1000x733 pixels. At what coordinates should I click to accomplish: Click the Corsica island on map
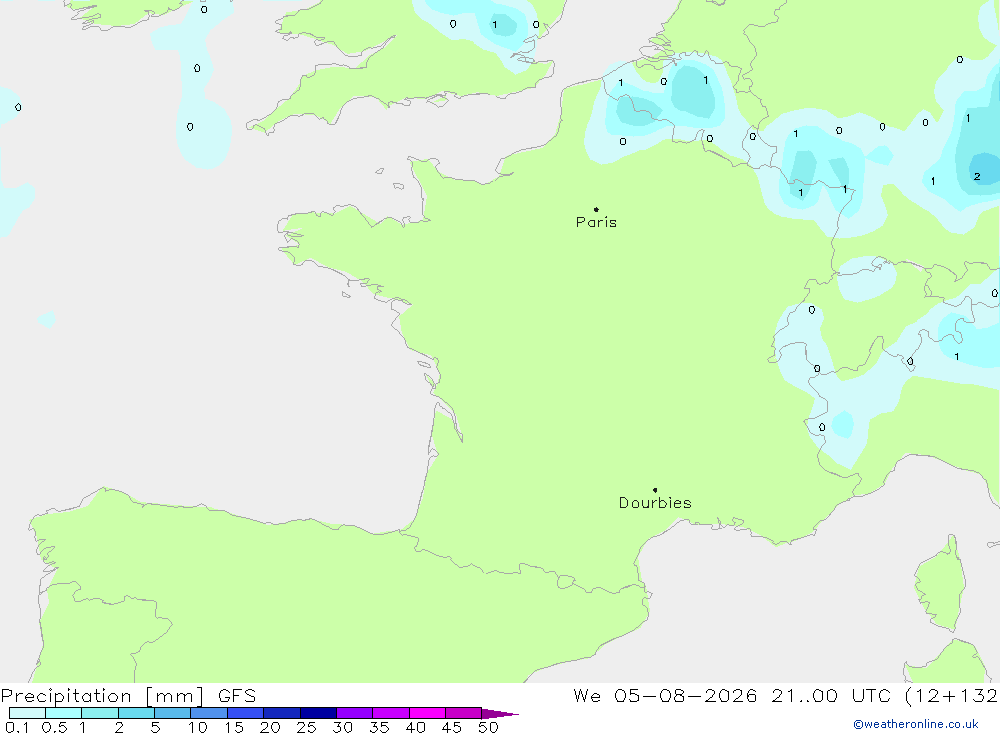point(941,584)
